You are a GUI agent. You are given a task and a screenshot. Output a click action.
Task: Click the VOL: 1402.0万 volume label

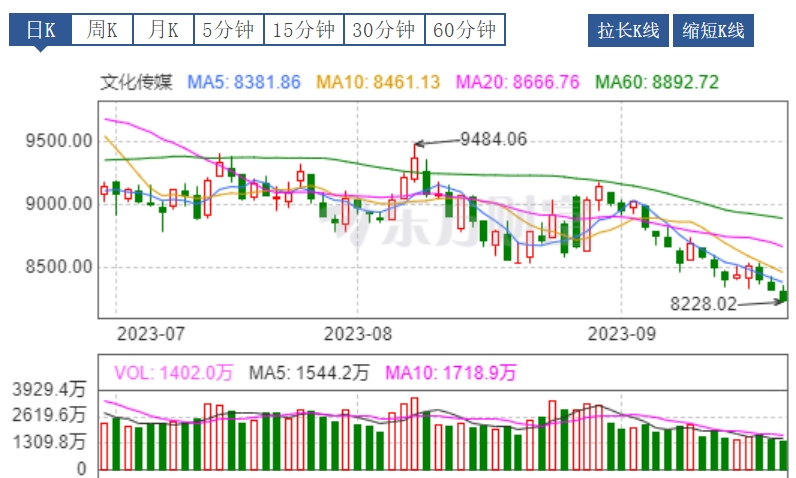pyautogui.click(x=173, y=373)
